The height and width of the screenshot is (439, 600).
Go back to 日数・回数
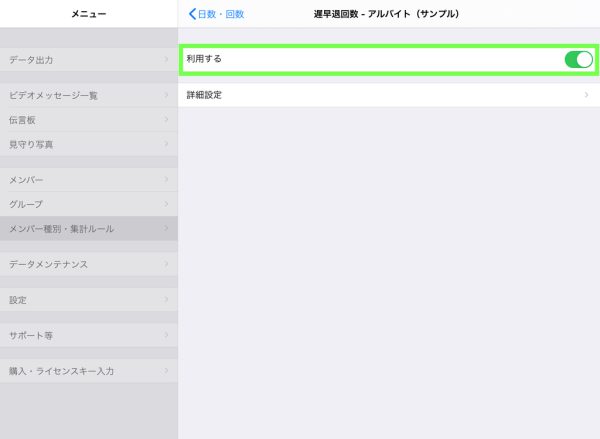[x=217, y=14]
